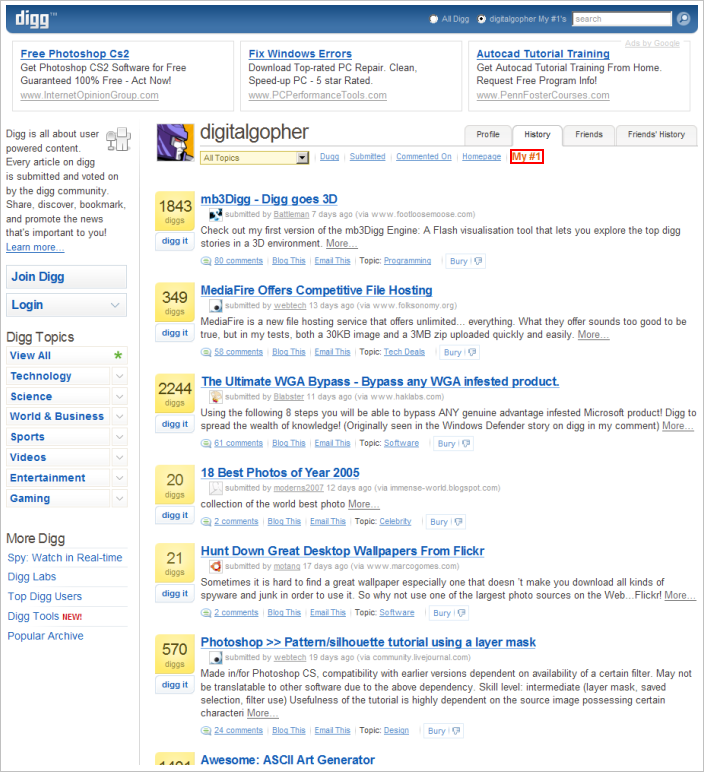The image size is (704, 772).
Task: Click motang's avatar icon on Flickr story
Action: (216, 566)
